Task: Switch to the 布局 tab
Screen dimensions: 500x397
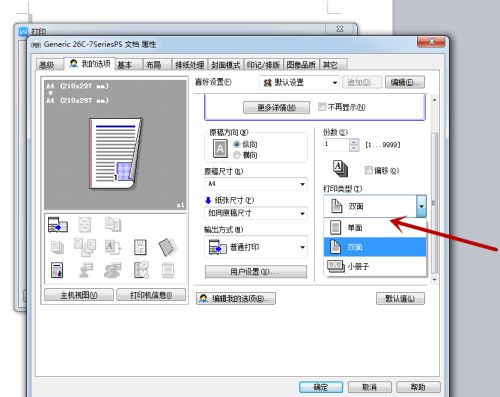Action: click(x=157, y=65)
